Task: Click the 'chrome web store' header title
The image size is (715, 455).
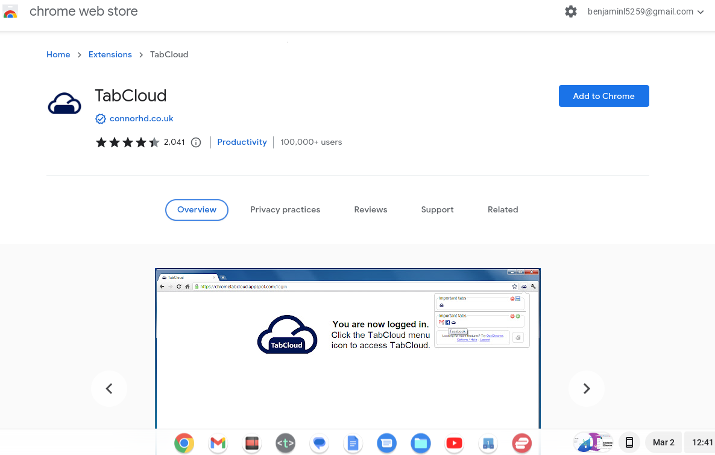Action: (x=83, y=11)
